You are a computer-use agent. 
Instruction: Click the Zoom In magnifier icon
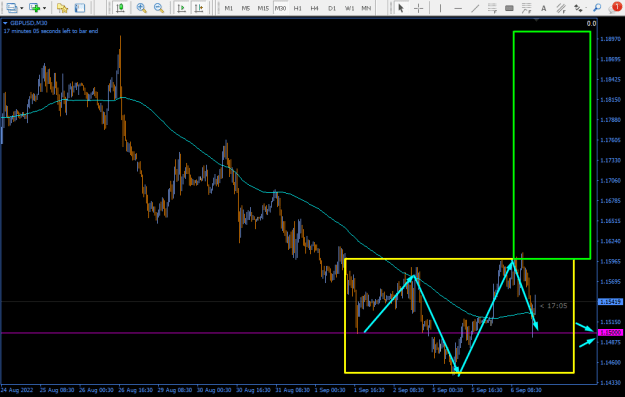pyautogui.click(x=142, y=8)
